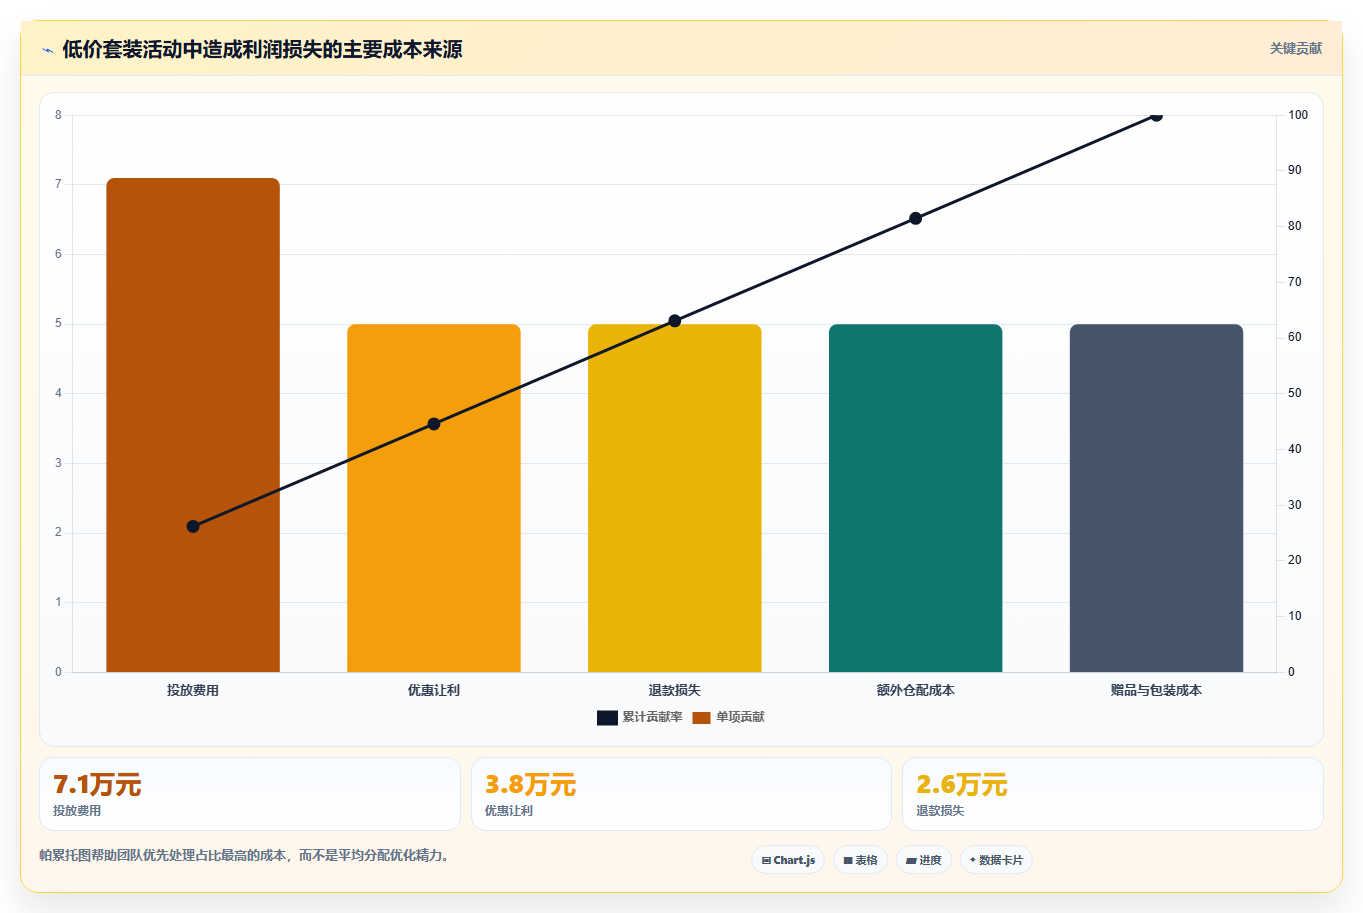Click the cumulative line point over 退款损失
1363x913 pixels.
click(x=675, y=321)
